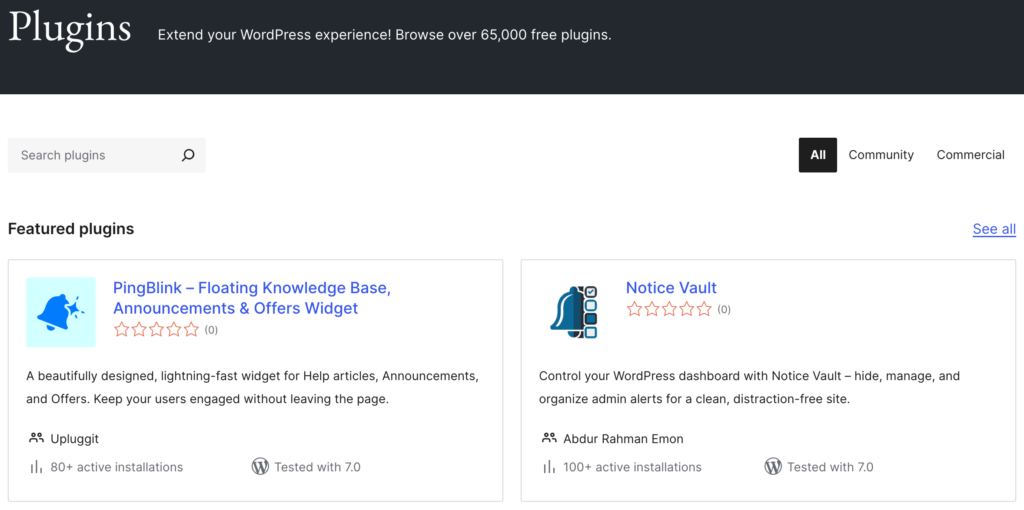The height and width of the screenshot is (510, 1024).
Task: Open the Notice Vault plugin title
Action: [x=671, y=288]
